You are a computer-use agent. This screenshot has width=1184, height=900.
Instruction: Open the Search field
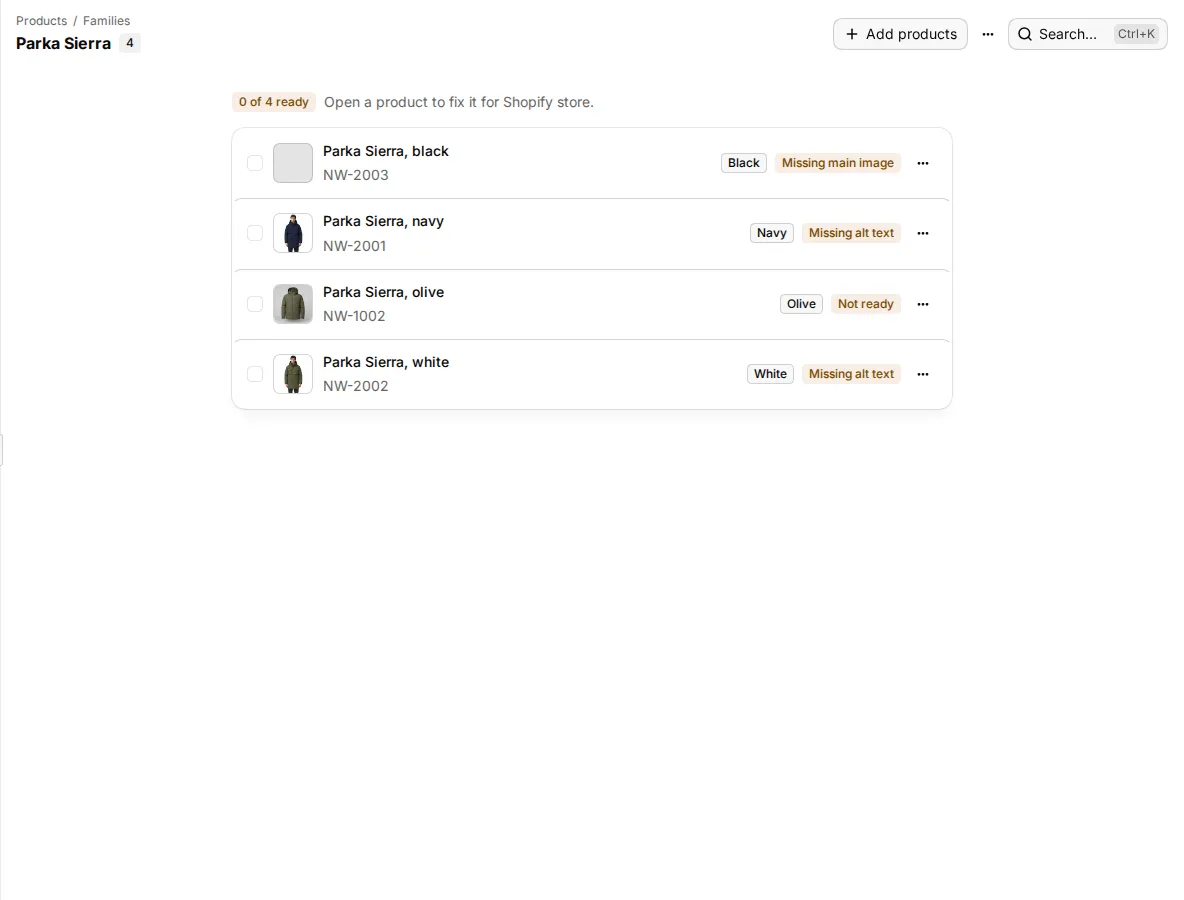[1087, 34]
